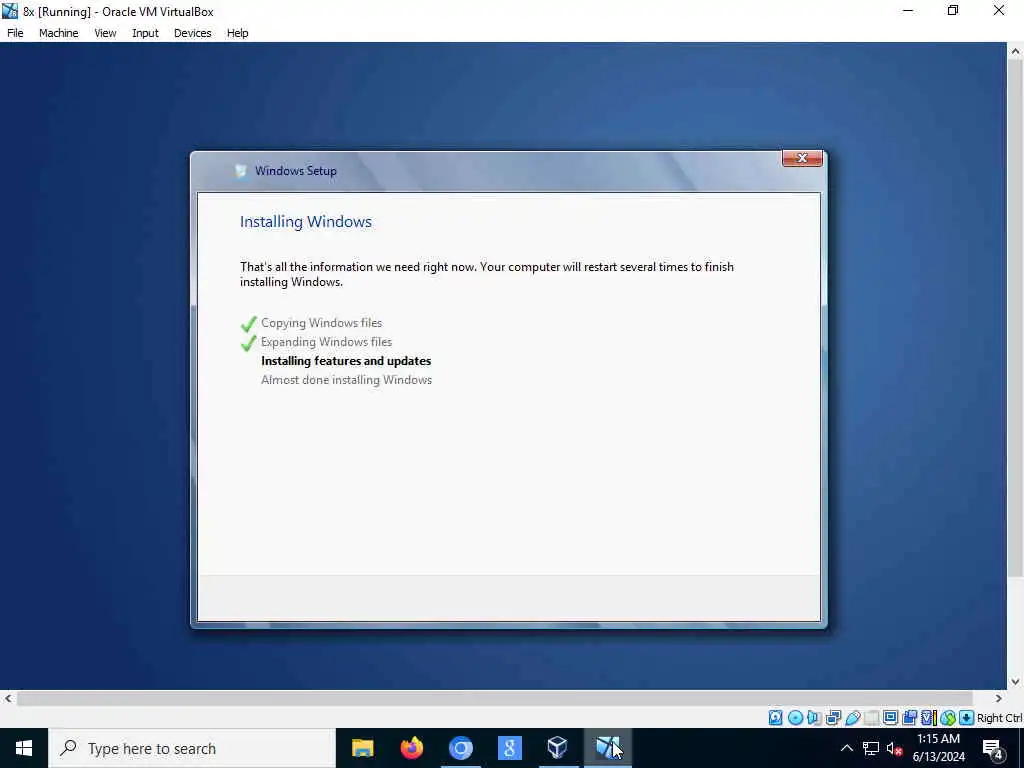Open the Input menu
This screenshot has height=768, width=1024.
click(x=145, y=33)
